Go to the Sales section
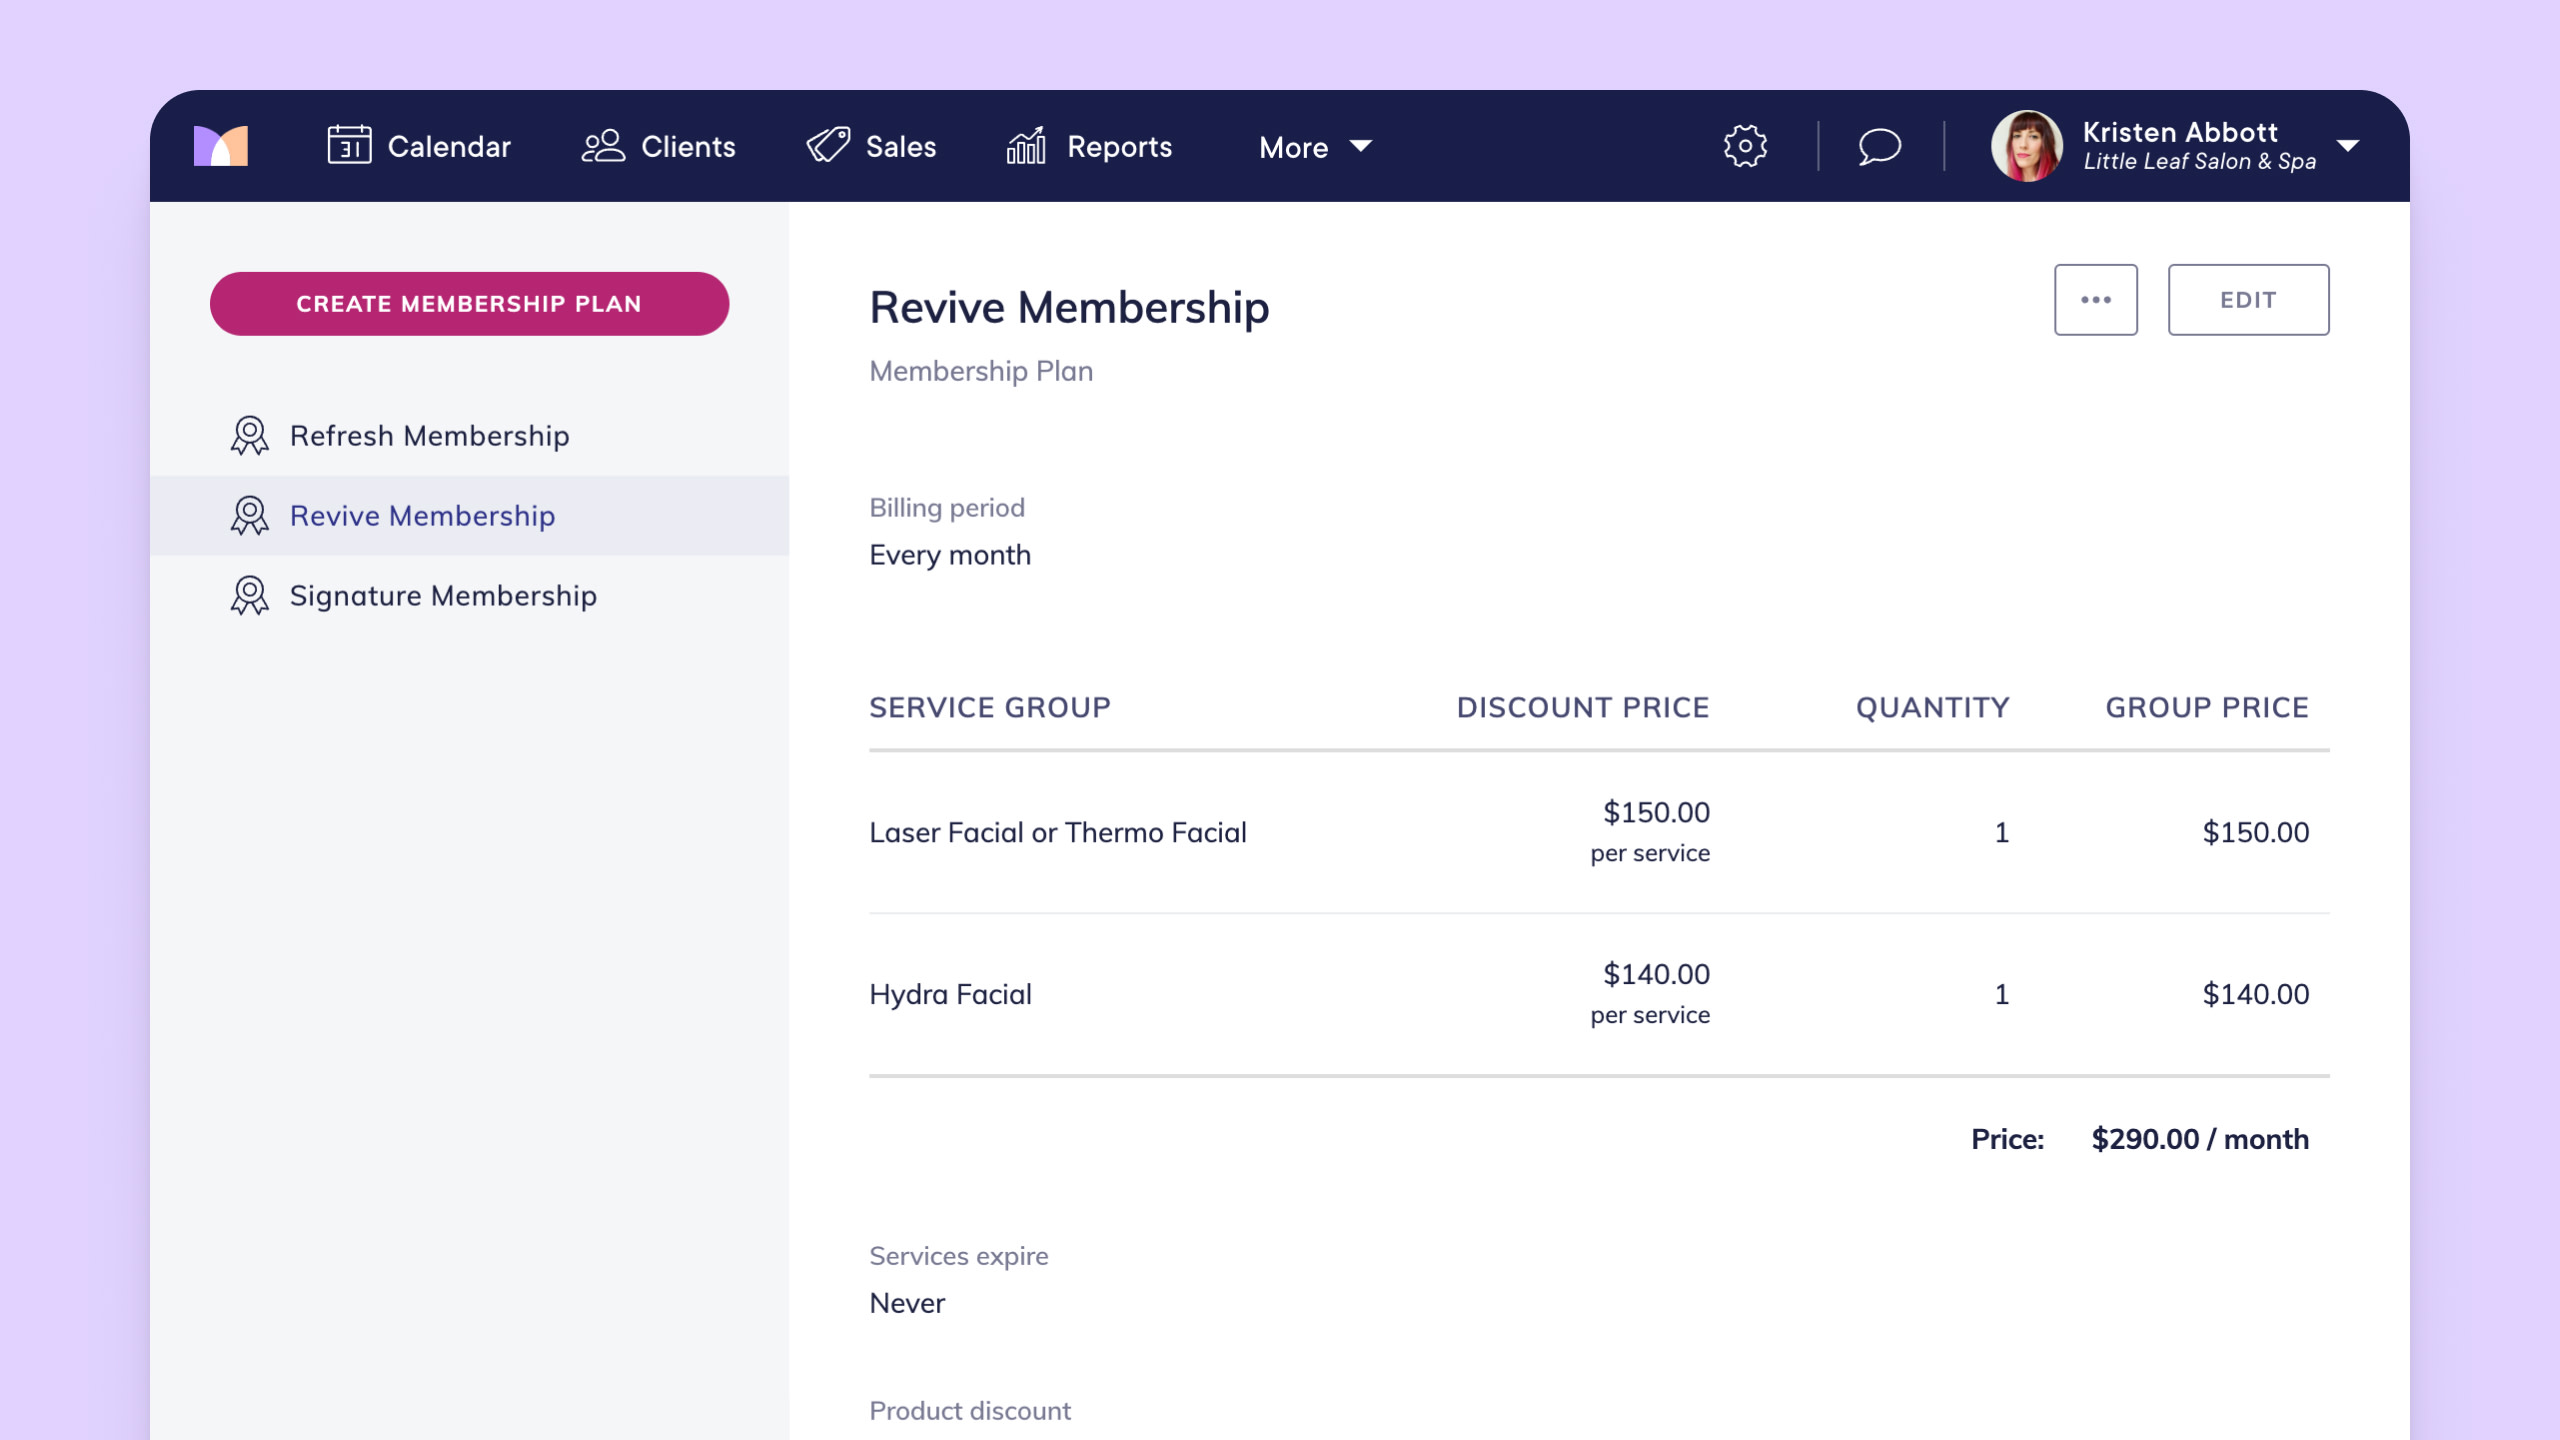 [900, 146]
